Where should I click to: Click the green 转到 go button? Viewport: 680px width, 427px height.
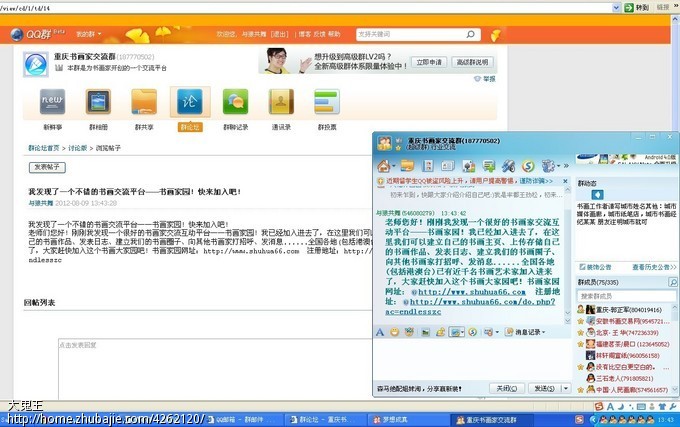(x=637, y=7)
